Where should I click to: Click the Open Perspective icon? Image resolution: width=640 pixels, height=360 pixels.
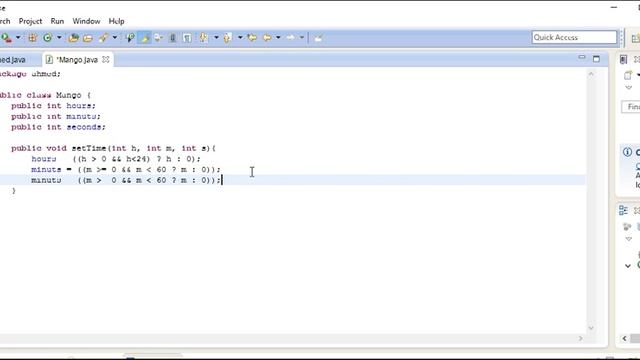tap(636, 38)
